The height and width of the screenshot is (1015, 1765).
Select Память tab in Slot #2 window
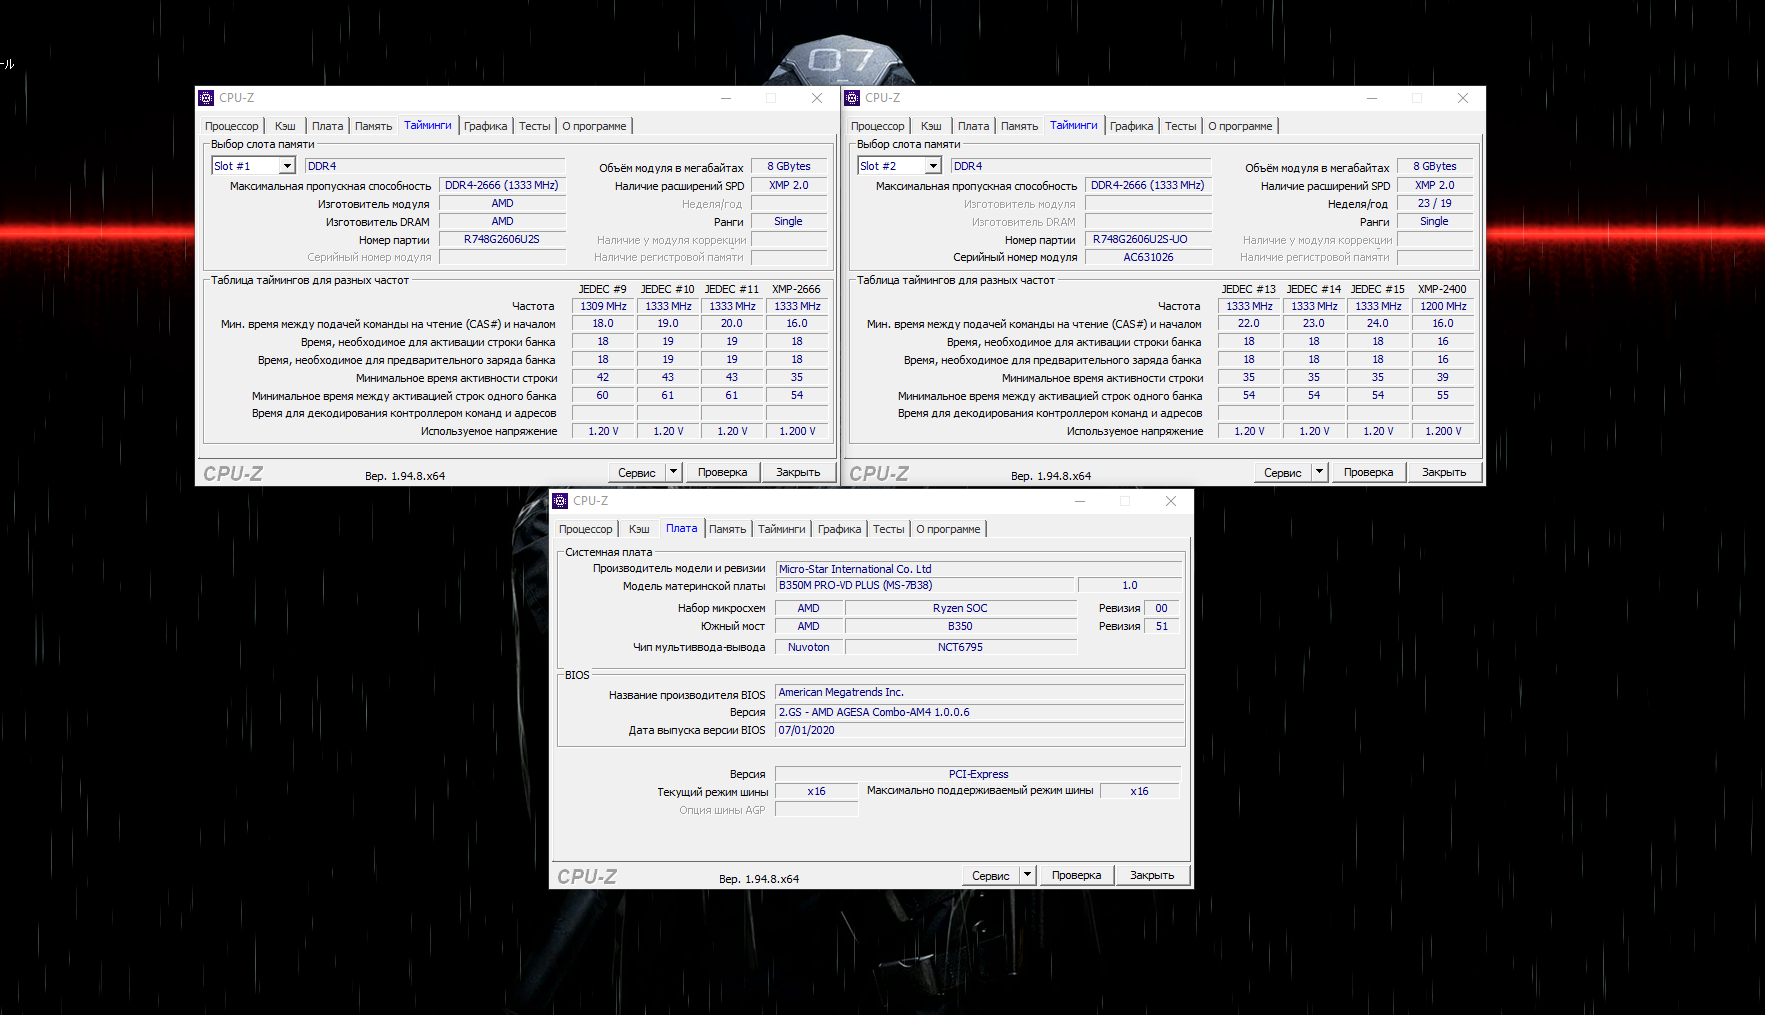[x=1019, y=126]
